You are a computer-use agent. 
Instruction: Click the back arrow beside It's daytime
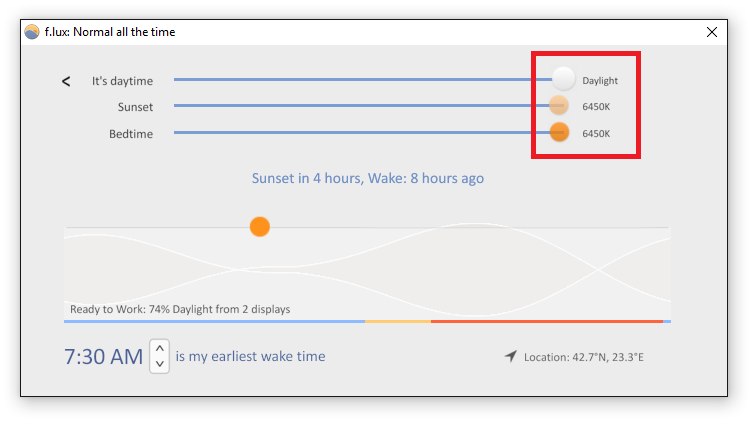pyautogui.click(x=66, y=81)
